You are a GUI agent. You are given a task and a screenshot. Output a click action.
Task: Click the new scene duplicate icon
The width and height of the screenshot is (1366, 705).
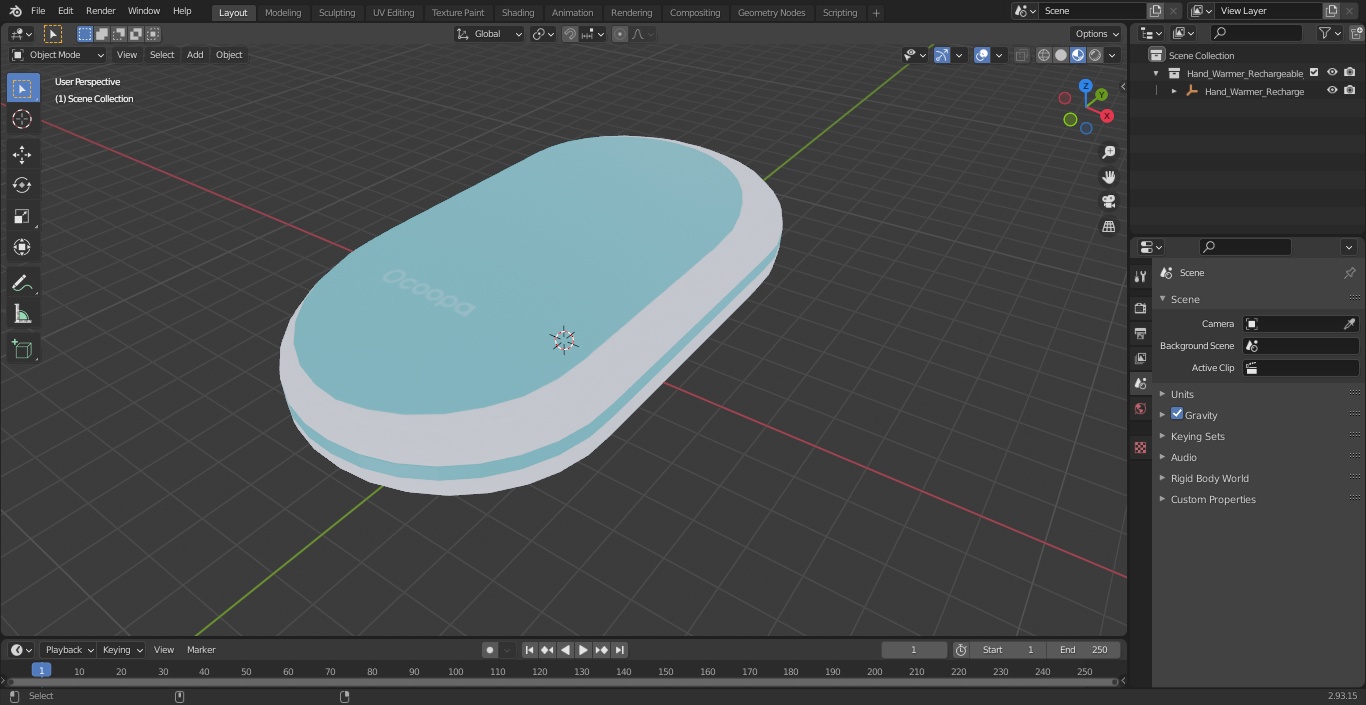coord(1155,11)
